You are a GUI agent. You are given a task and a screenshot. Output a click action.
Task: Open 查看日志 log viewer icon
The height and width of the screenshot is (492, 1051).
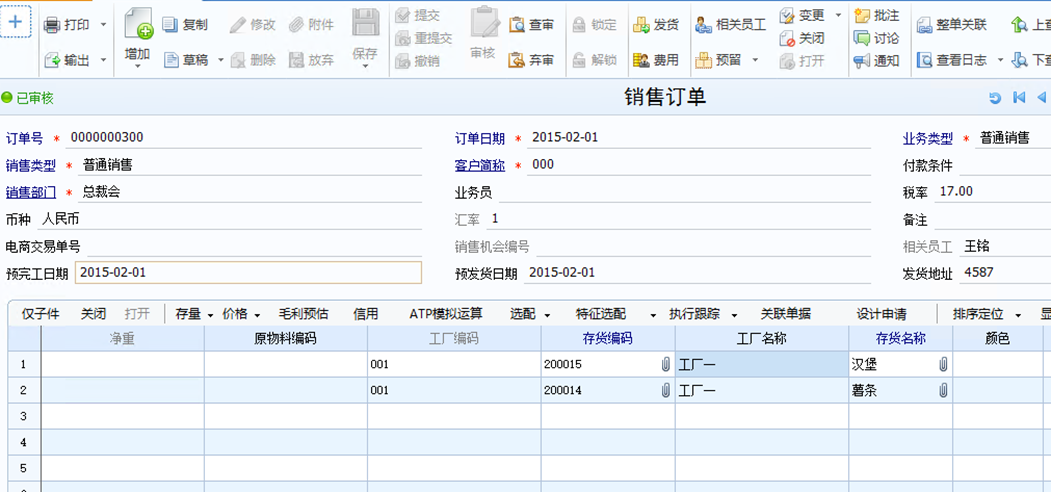pyautogui.click(x=924, y=60)
